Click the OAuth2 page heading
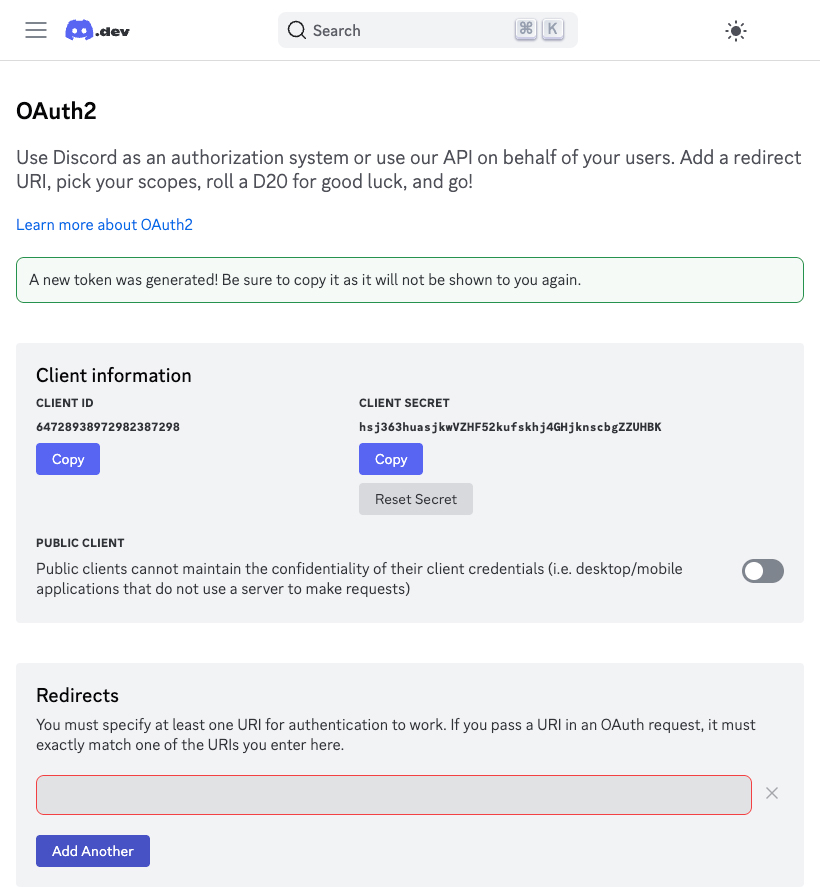This screenshot has width=820, height=887. pos(56,111)
